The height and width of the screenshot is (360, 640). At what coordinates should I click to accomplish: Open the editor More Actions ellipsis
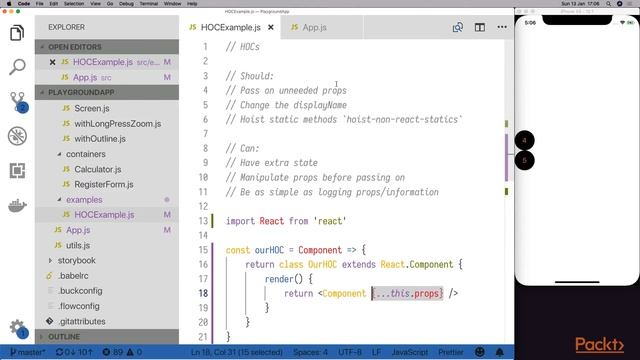point(502,27)
